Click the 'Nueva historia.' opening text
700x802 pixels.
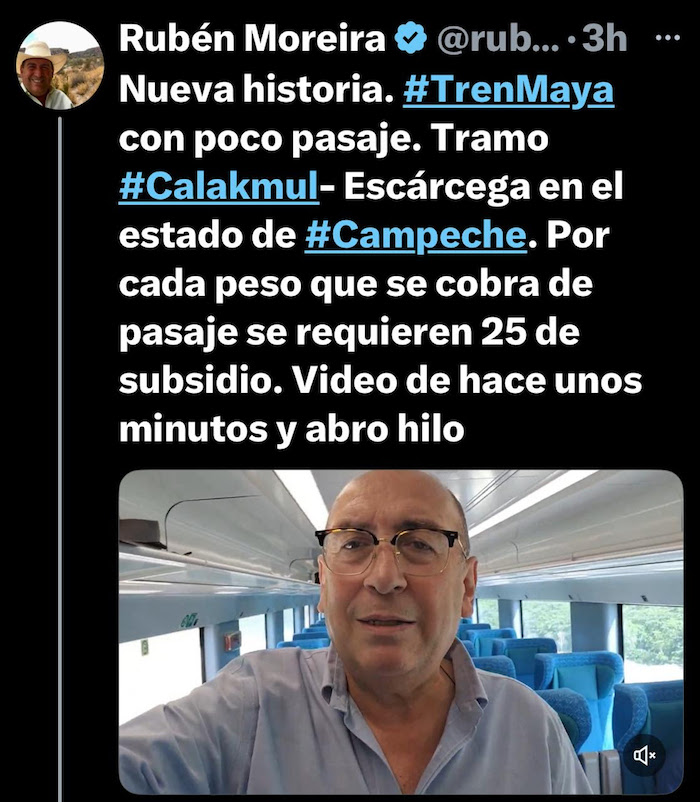coord(256,90)
